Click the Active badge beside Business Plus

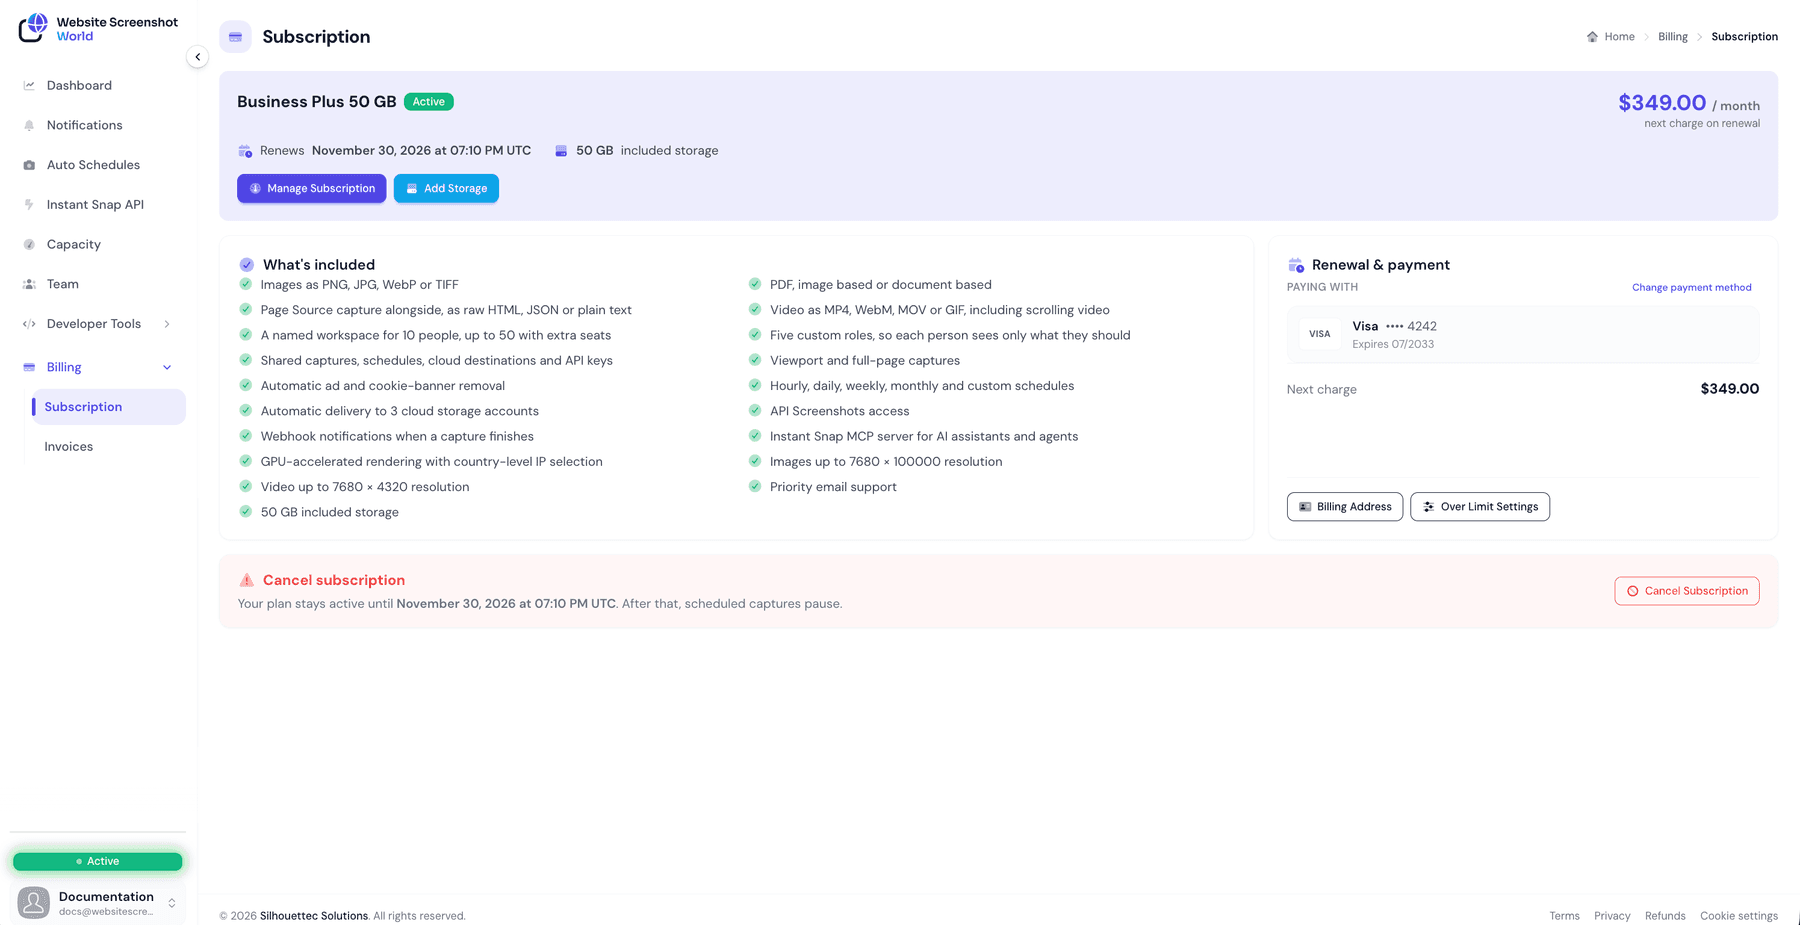pyautogui.click(x=429, y=102)
